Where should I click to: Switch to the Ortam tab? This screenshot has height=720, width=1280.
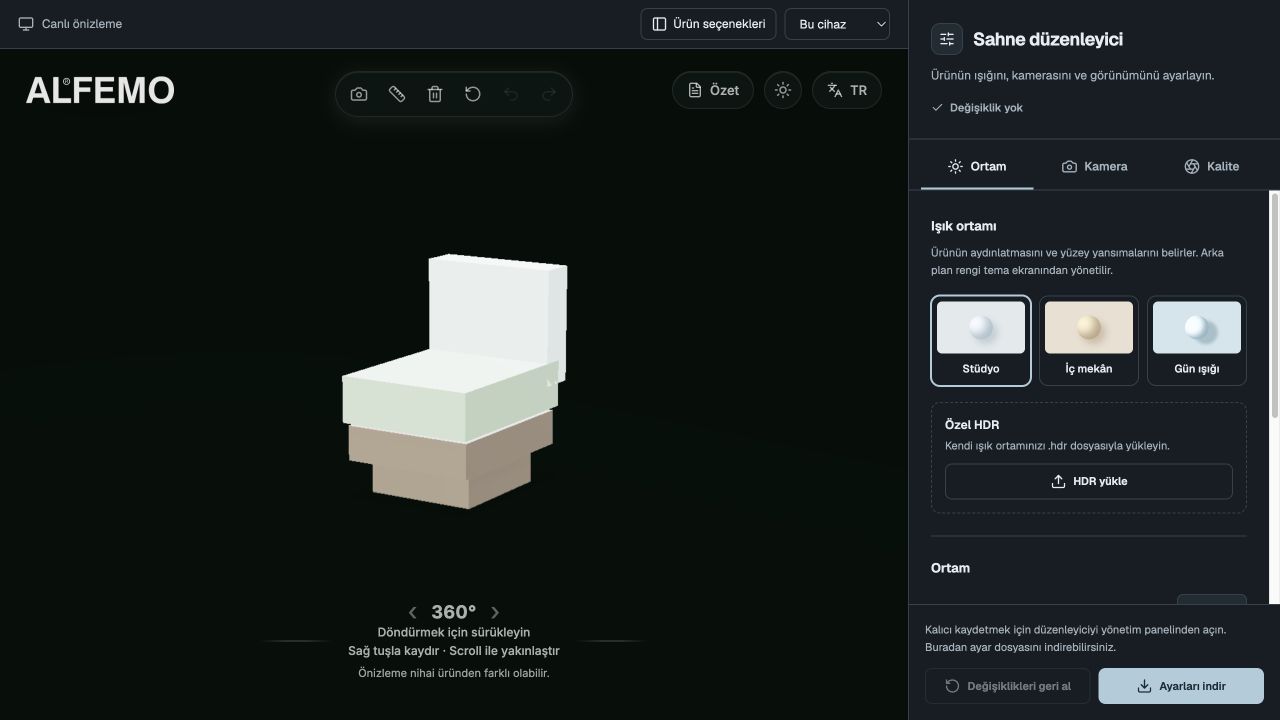[x=977, y=166]
